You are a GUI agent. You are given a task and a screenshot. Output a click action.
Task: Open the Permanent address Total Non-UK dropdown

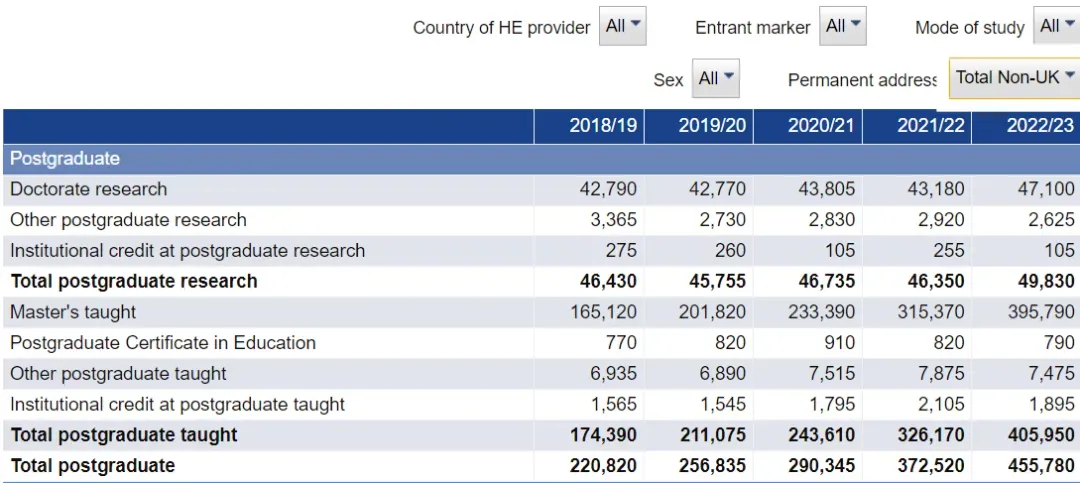coord(1015,78)
